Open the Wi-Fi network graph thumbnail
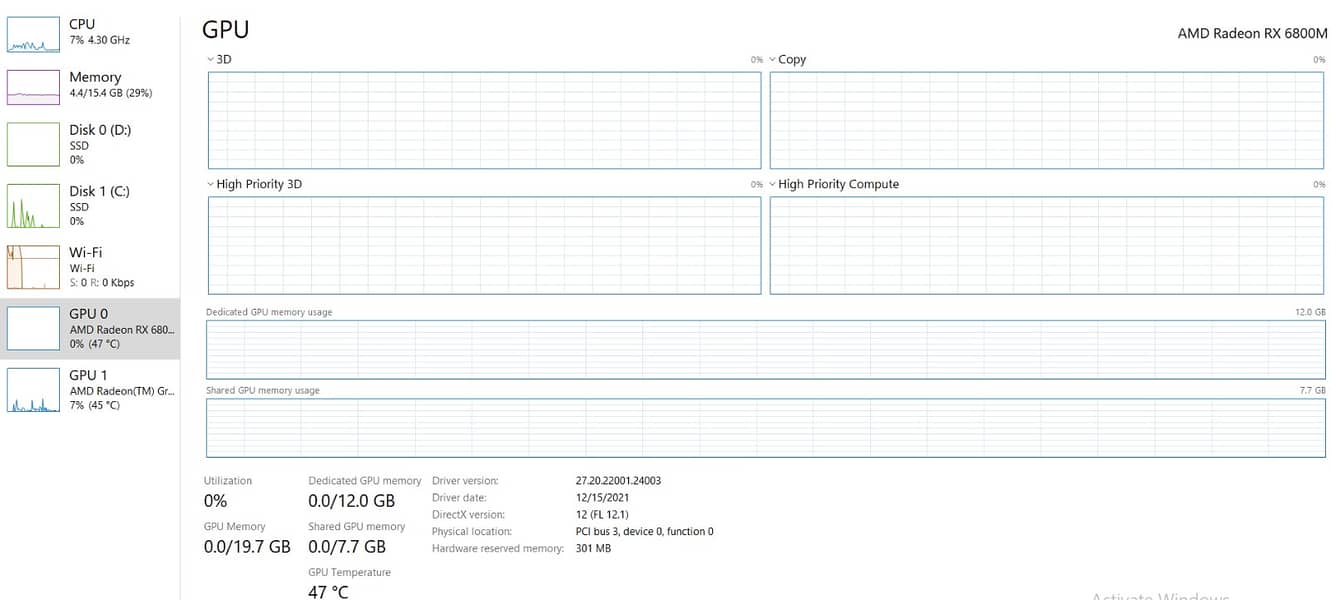Viewport: 1331px width, 600px height. pos(34,267)
